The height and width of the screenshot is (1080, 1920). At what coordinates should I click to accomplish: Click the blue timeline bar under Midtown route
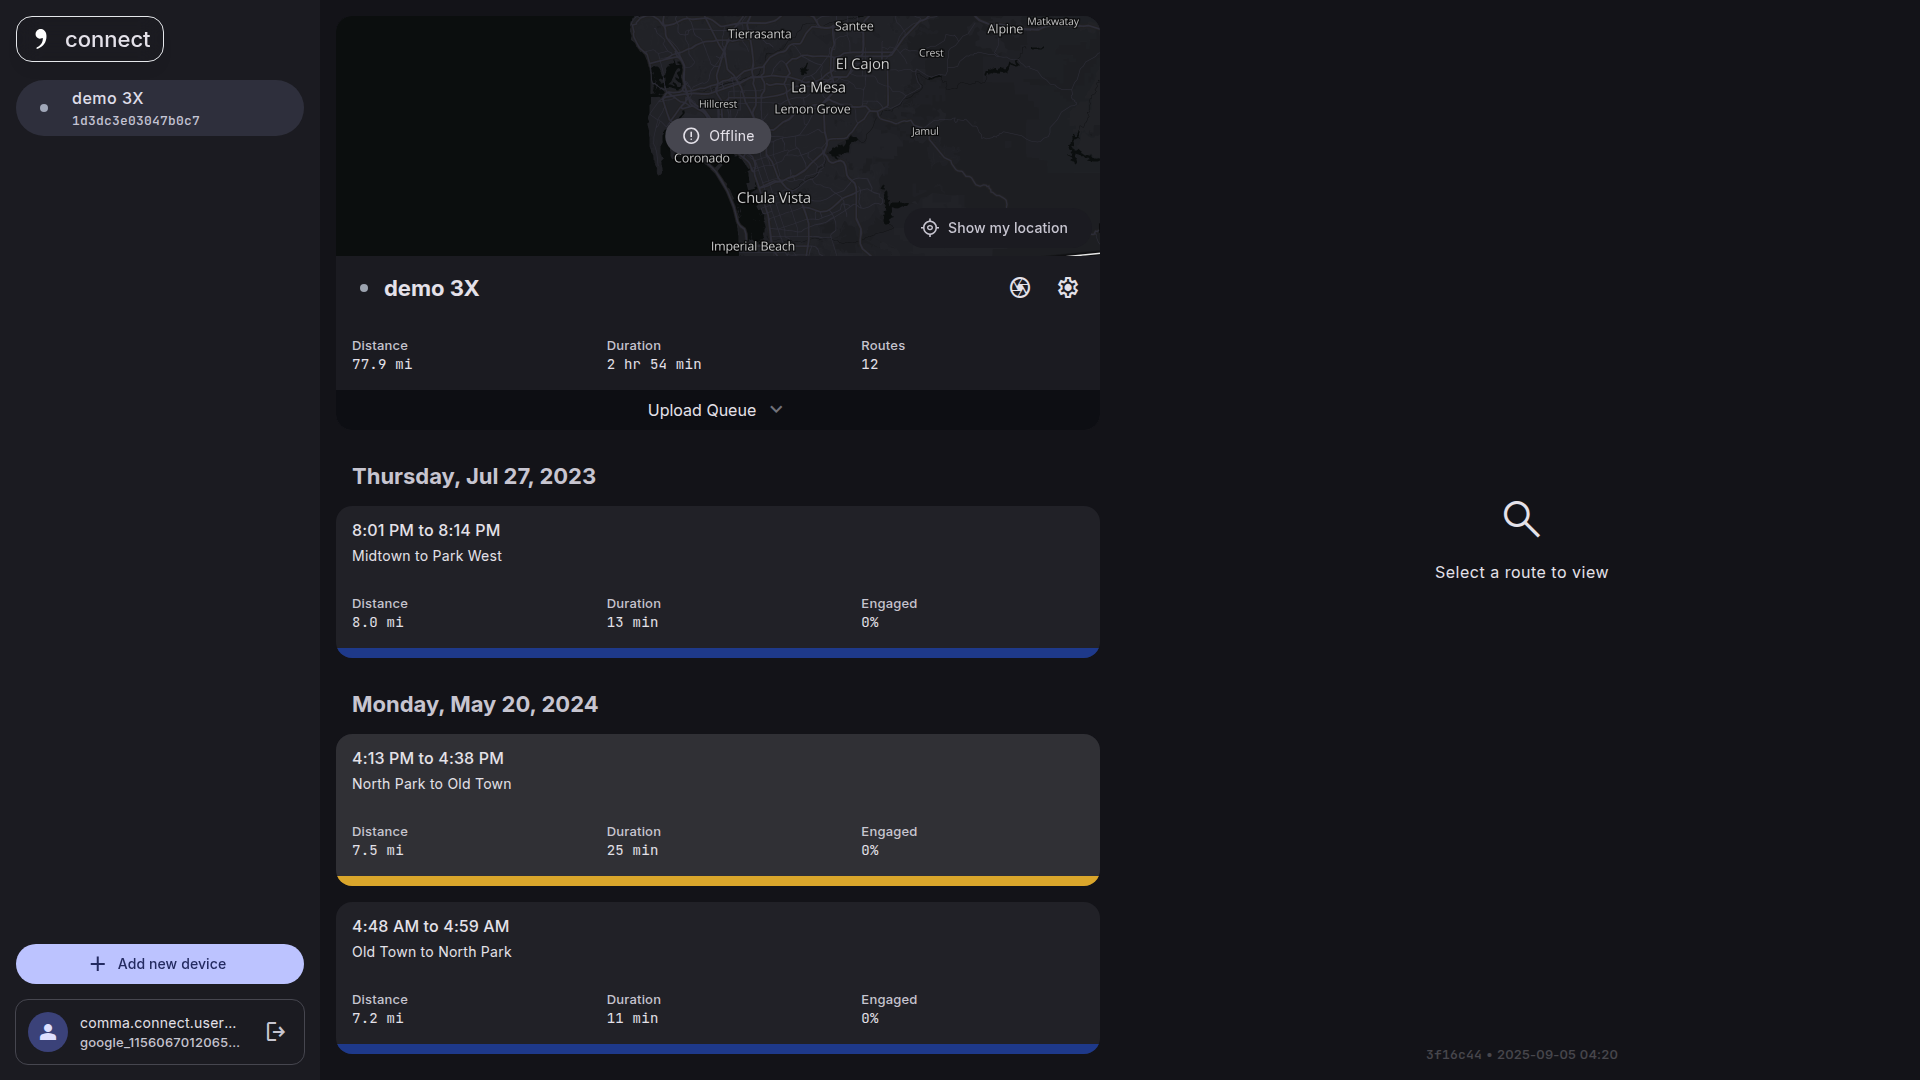717,653
